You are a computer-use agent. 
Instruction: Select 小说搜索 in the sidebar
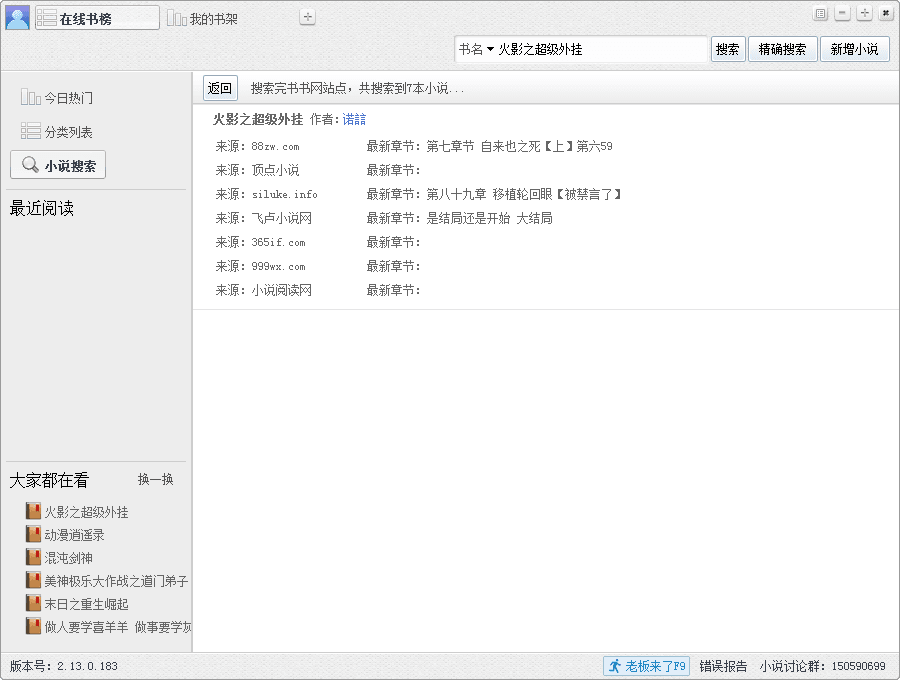[x=58, y=166]
